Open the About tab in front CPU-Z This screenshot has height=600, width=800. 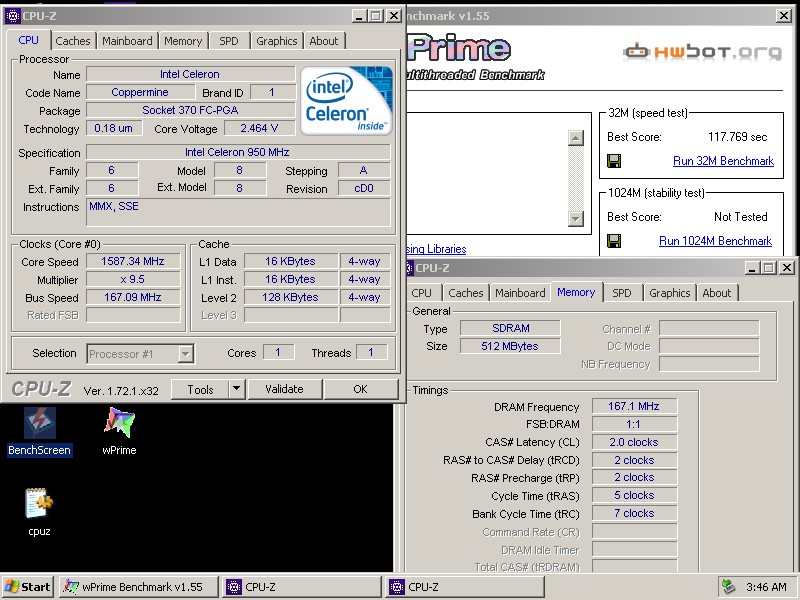pos(324,41)
